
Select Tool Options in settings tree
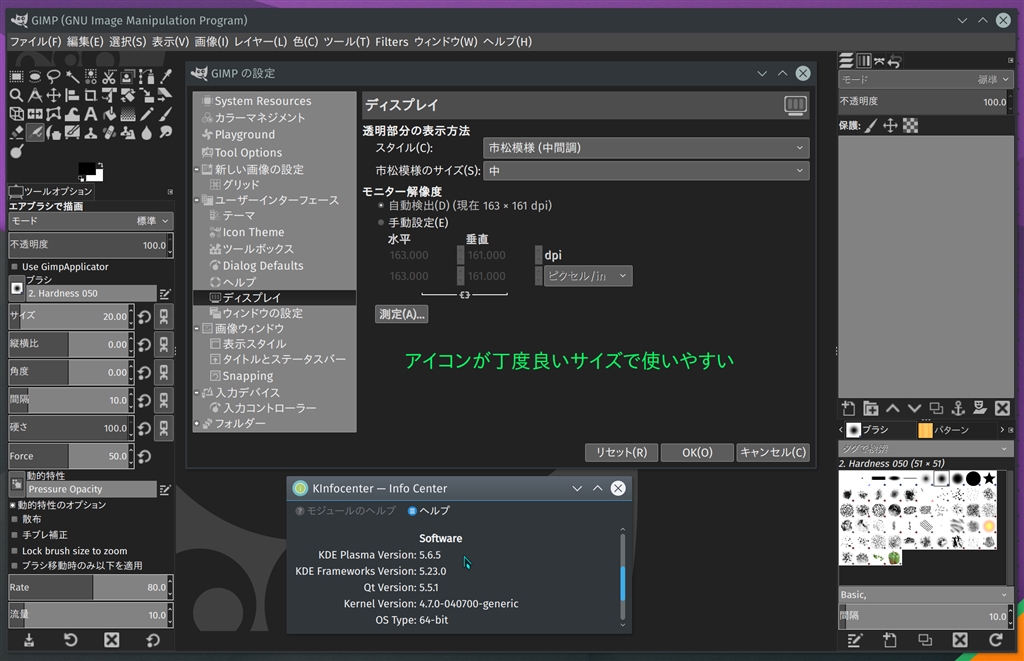pyautogui.click(x=248, y=152)
